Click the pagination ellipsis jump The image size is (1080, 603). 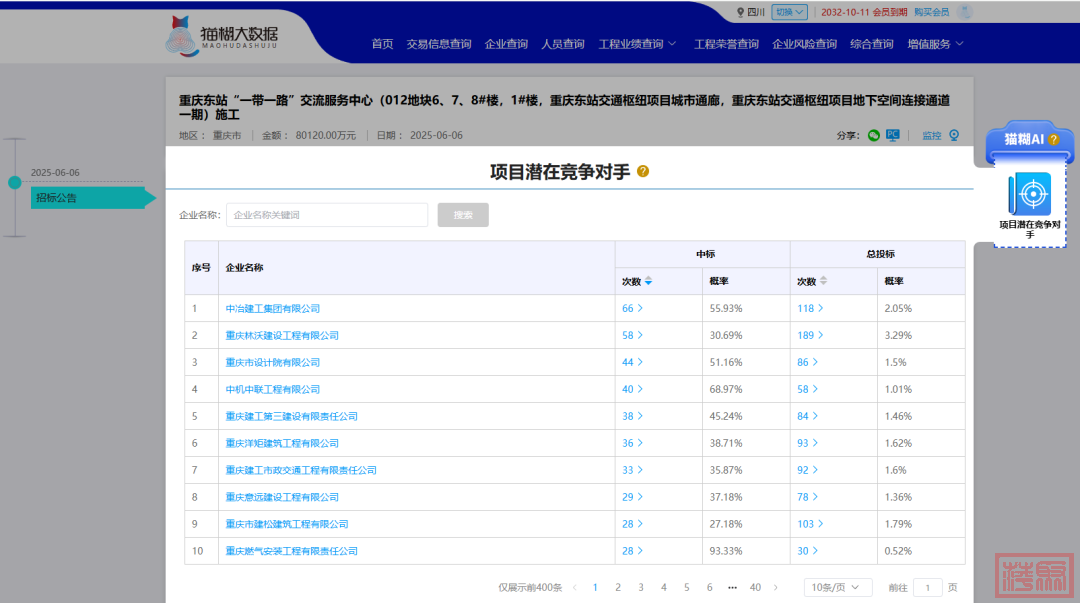tap(732, 587)
